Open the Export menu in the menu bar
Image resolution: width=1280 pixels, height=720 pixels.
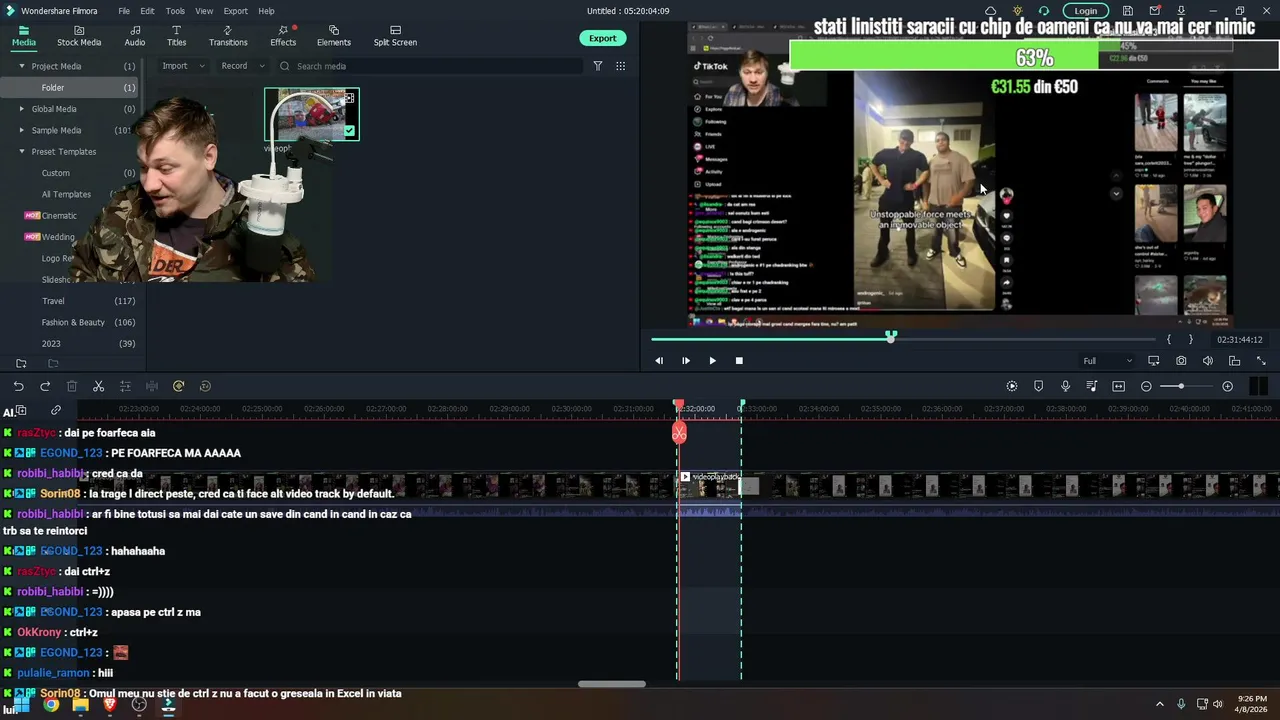pyautogui.click(x=236, y=11)
